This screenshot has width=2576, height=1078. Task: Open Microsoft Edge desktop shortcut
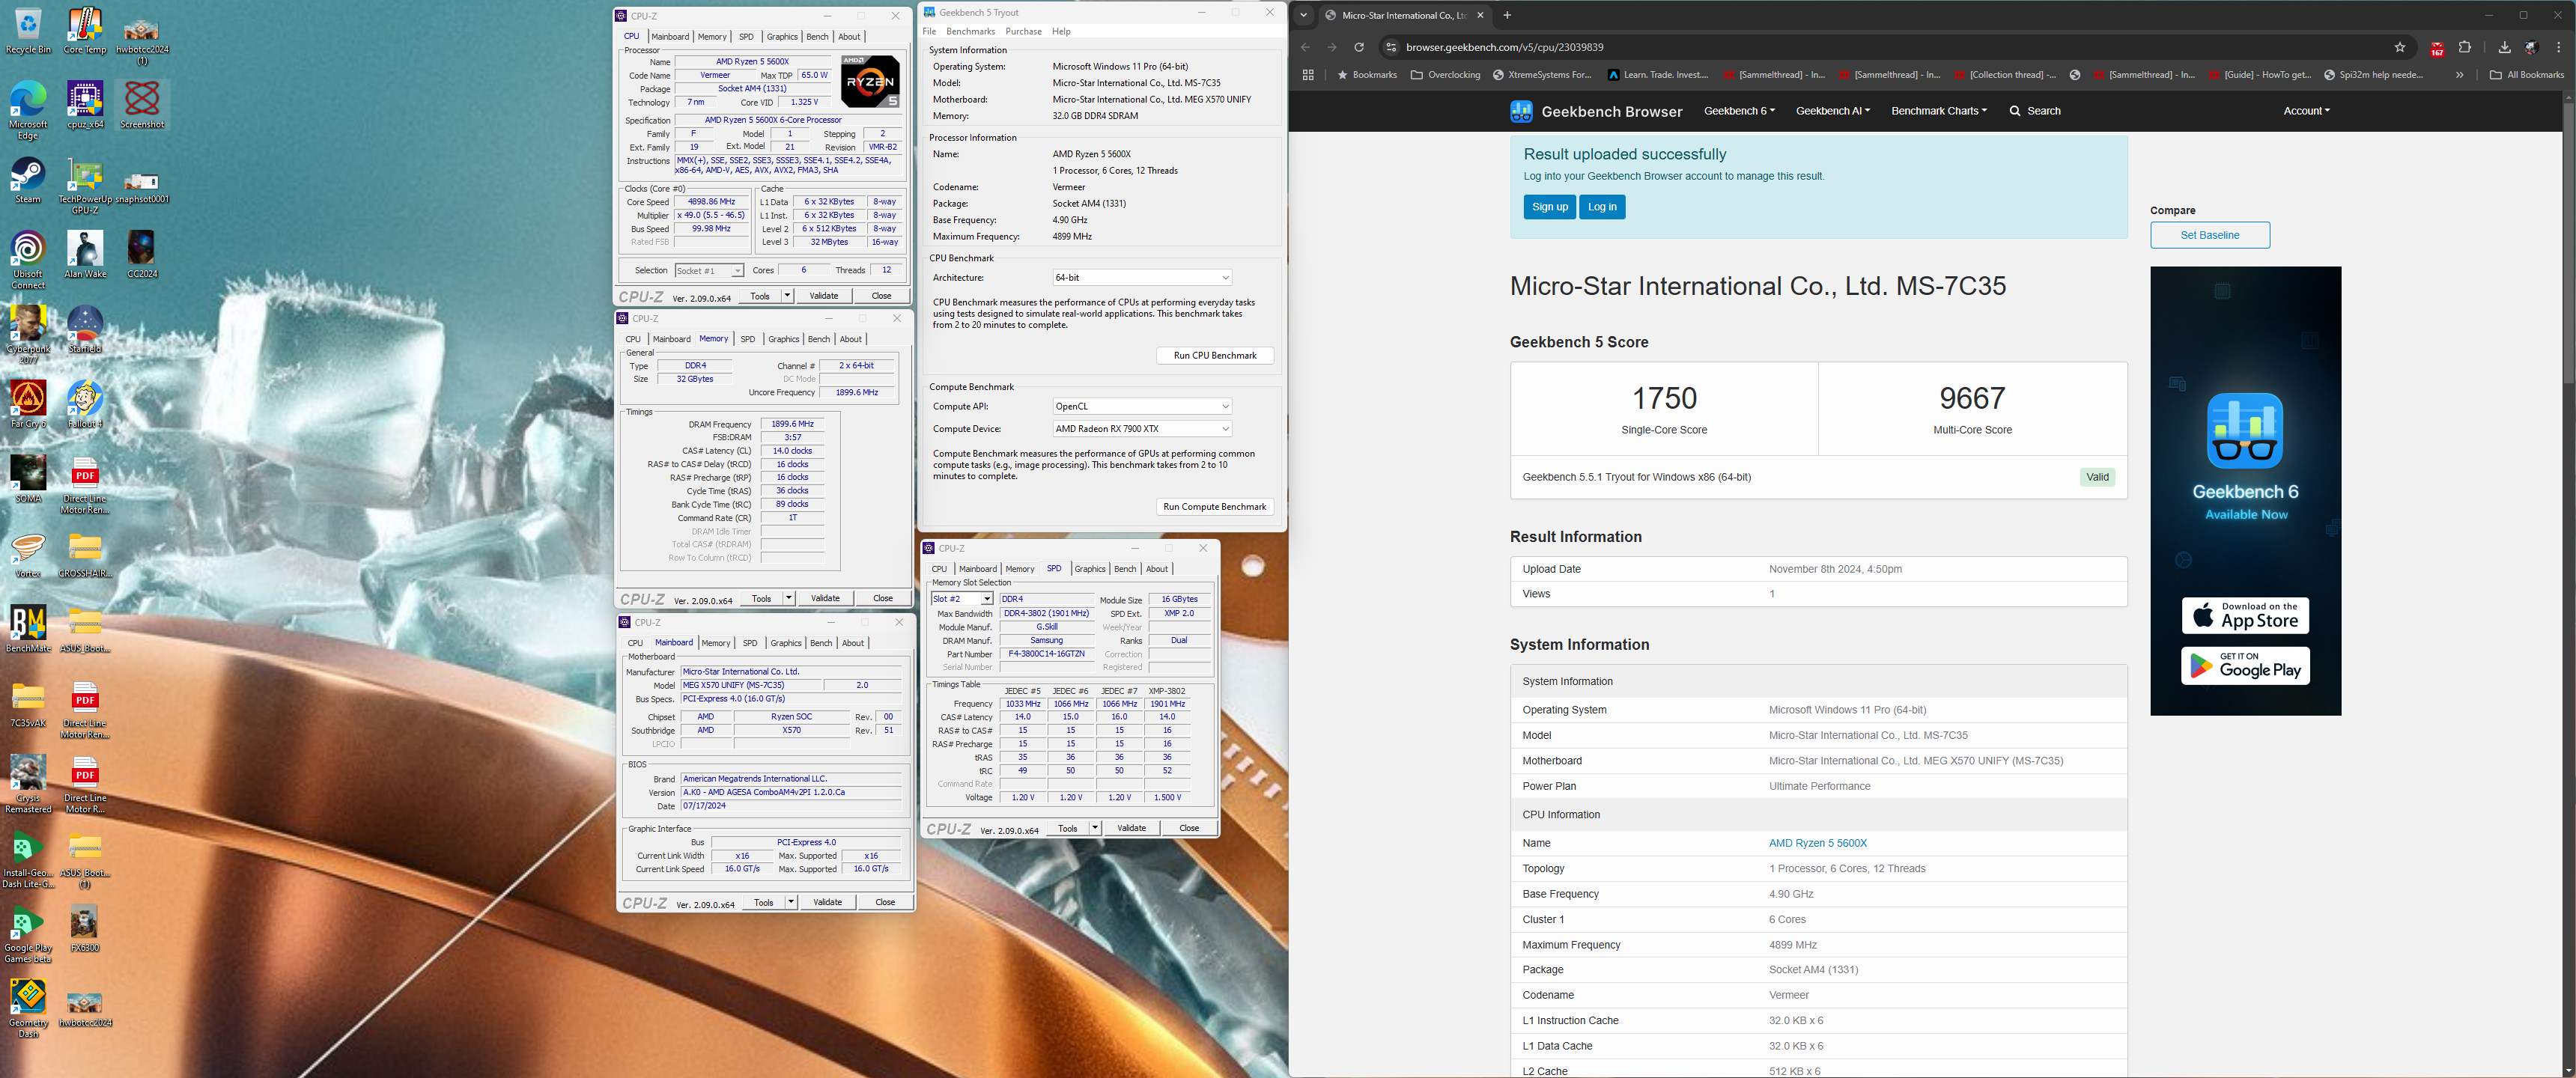(x=28, y=110)
